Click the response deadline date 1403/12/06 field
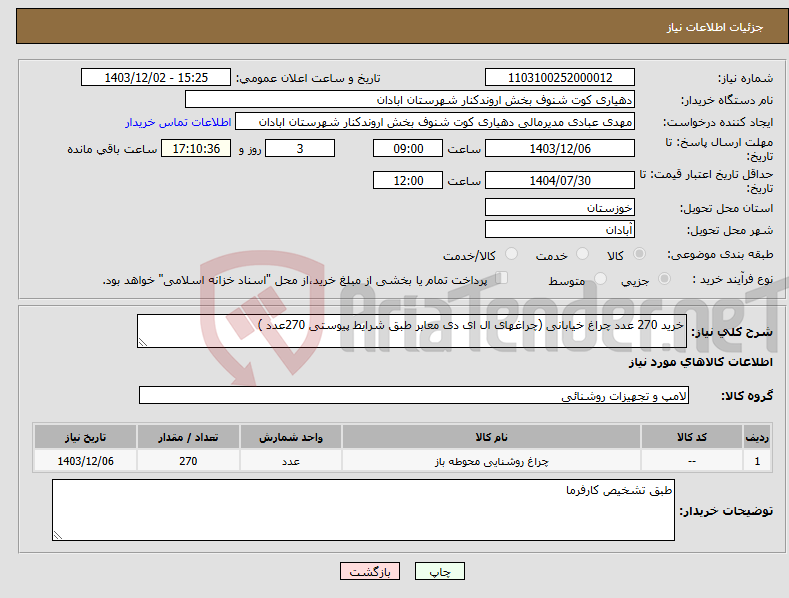This screenshot has height=598, width=789. click(560, 148)
